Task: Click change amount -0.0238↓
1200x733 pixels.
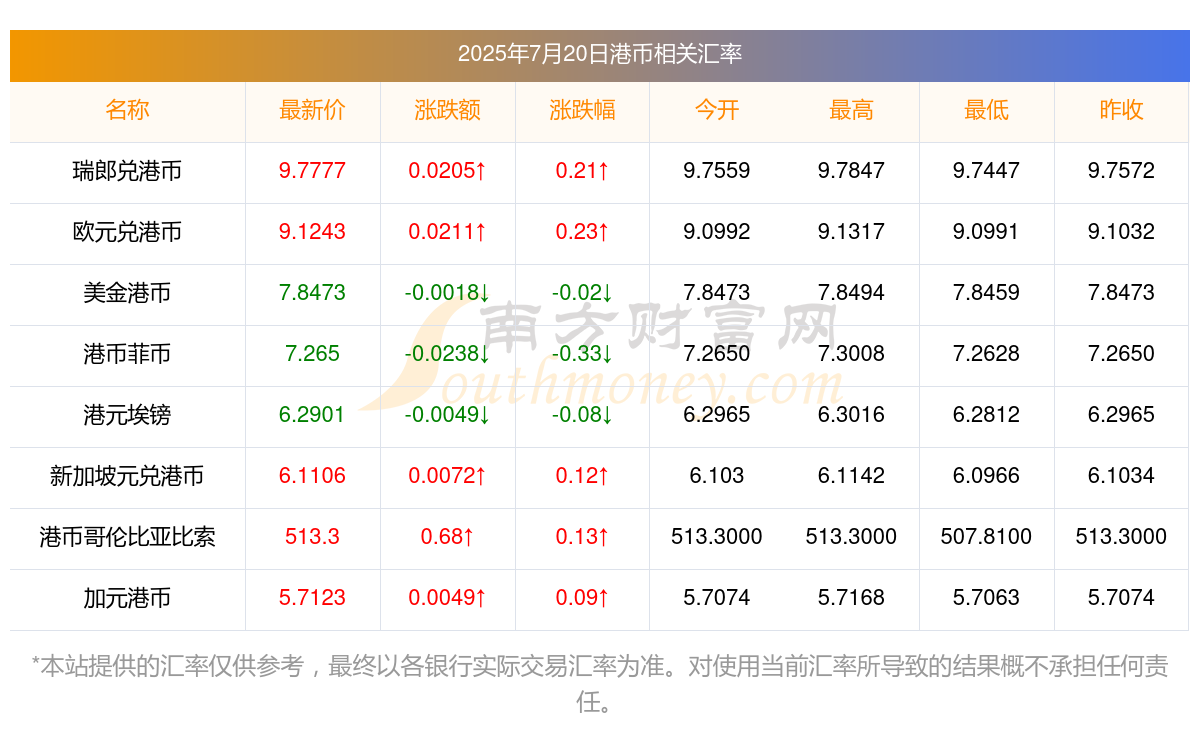Action: tap(447, 354)
